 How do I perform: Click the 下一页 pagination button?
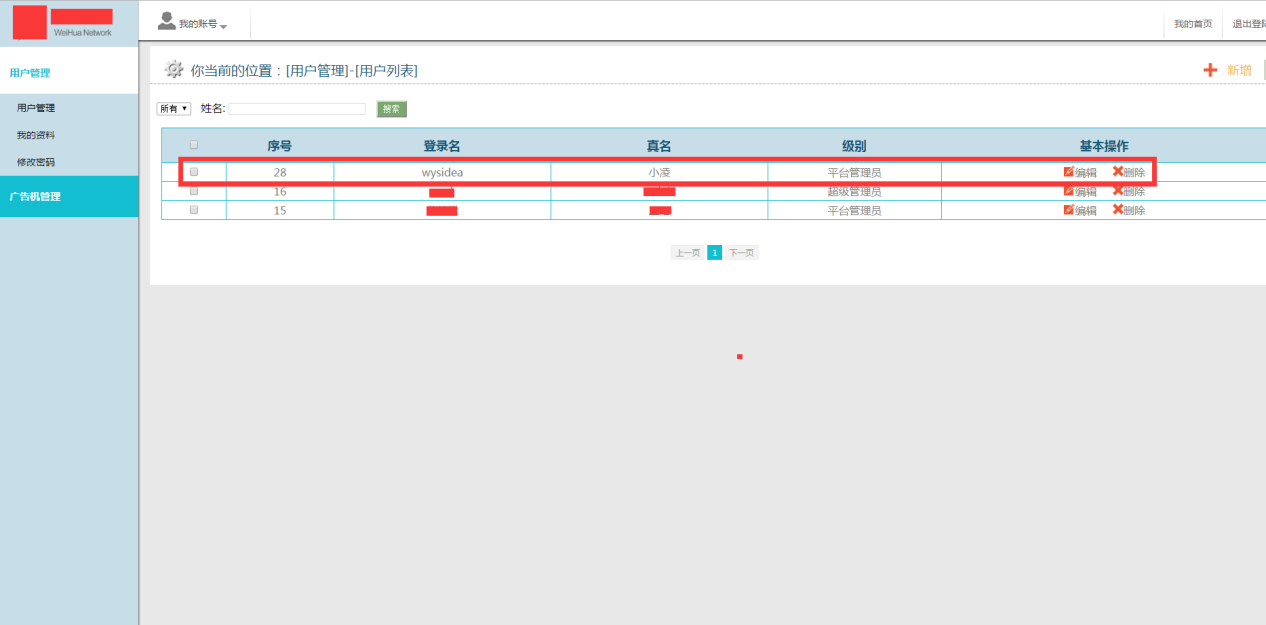pyautogui.click(x=741, y=253)
